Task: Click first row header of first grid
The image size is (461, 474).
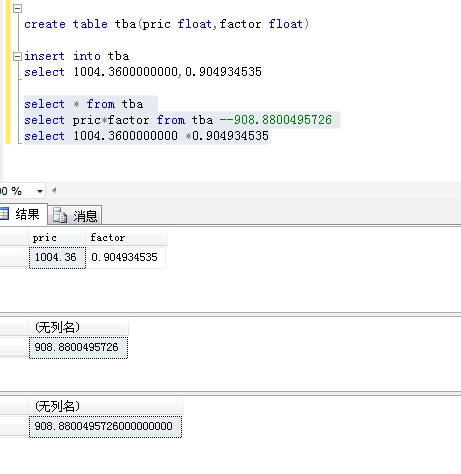Action: pyautogui.click(x=14, y=257)
